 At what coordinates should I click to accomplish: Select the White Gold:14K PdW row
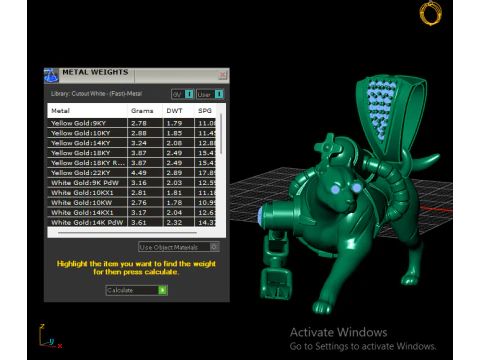point(132,222)
